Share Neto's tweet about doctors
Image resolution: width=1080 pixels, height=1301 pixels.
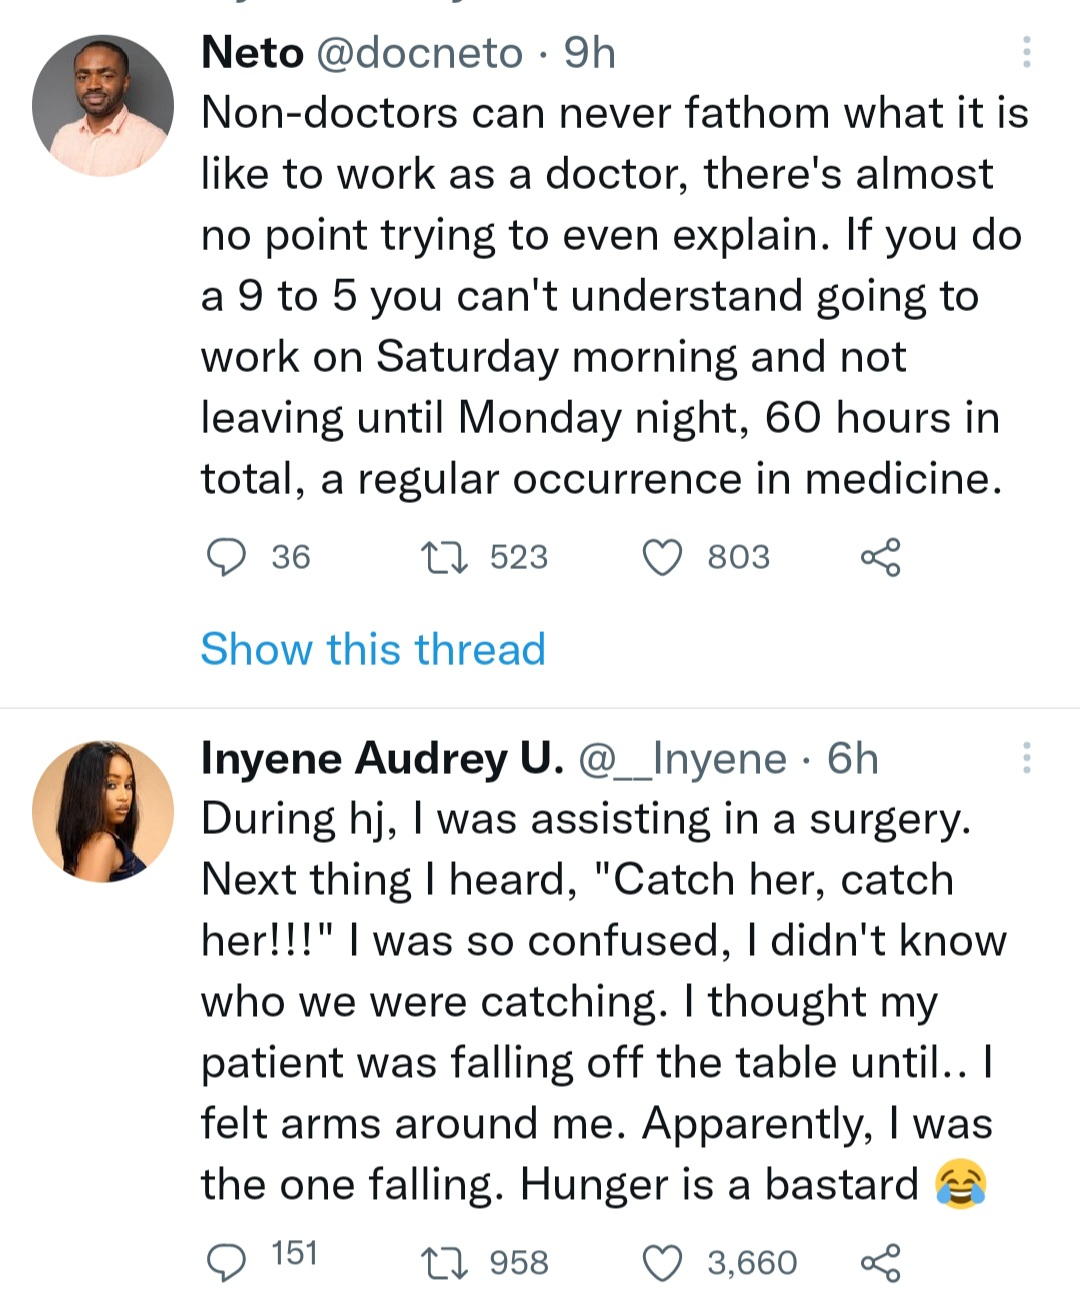[880, 557]
